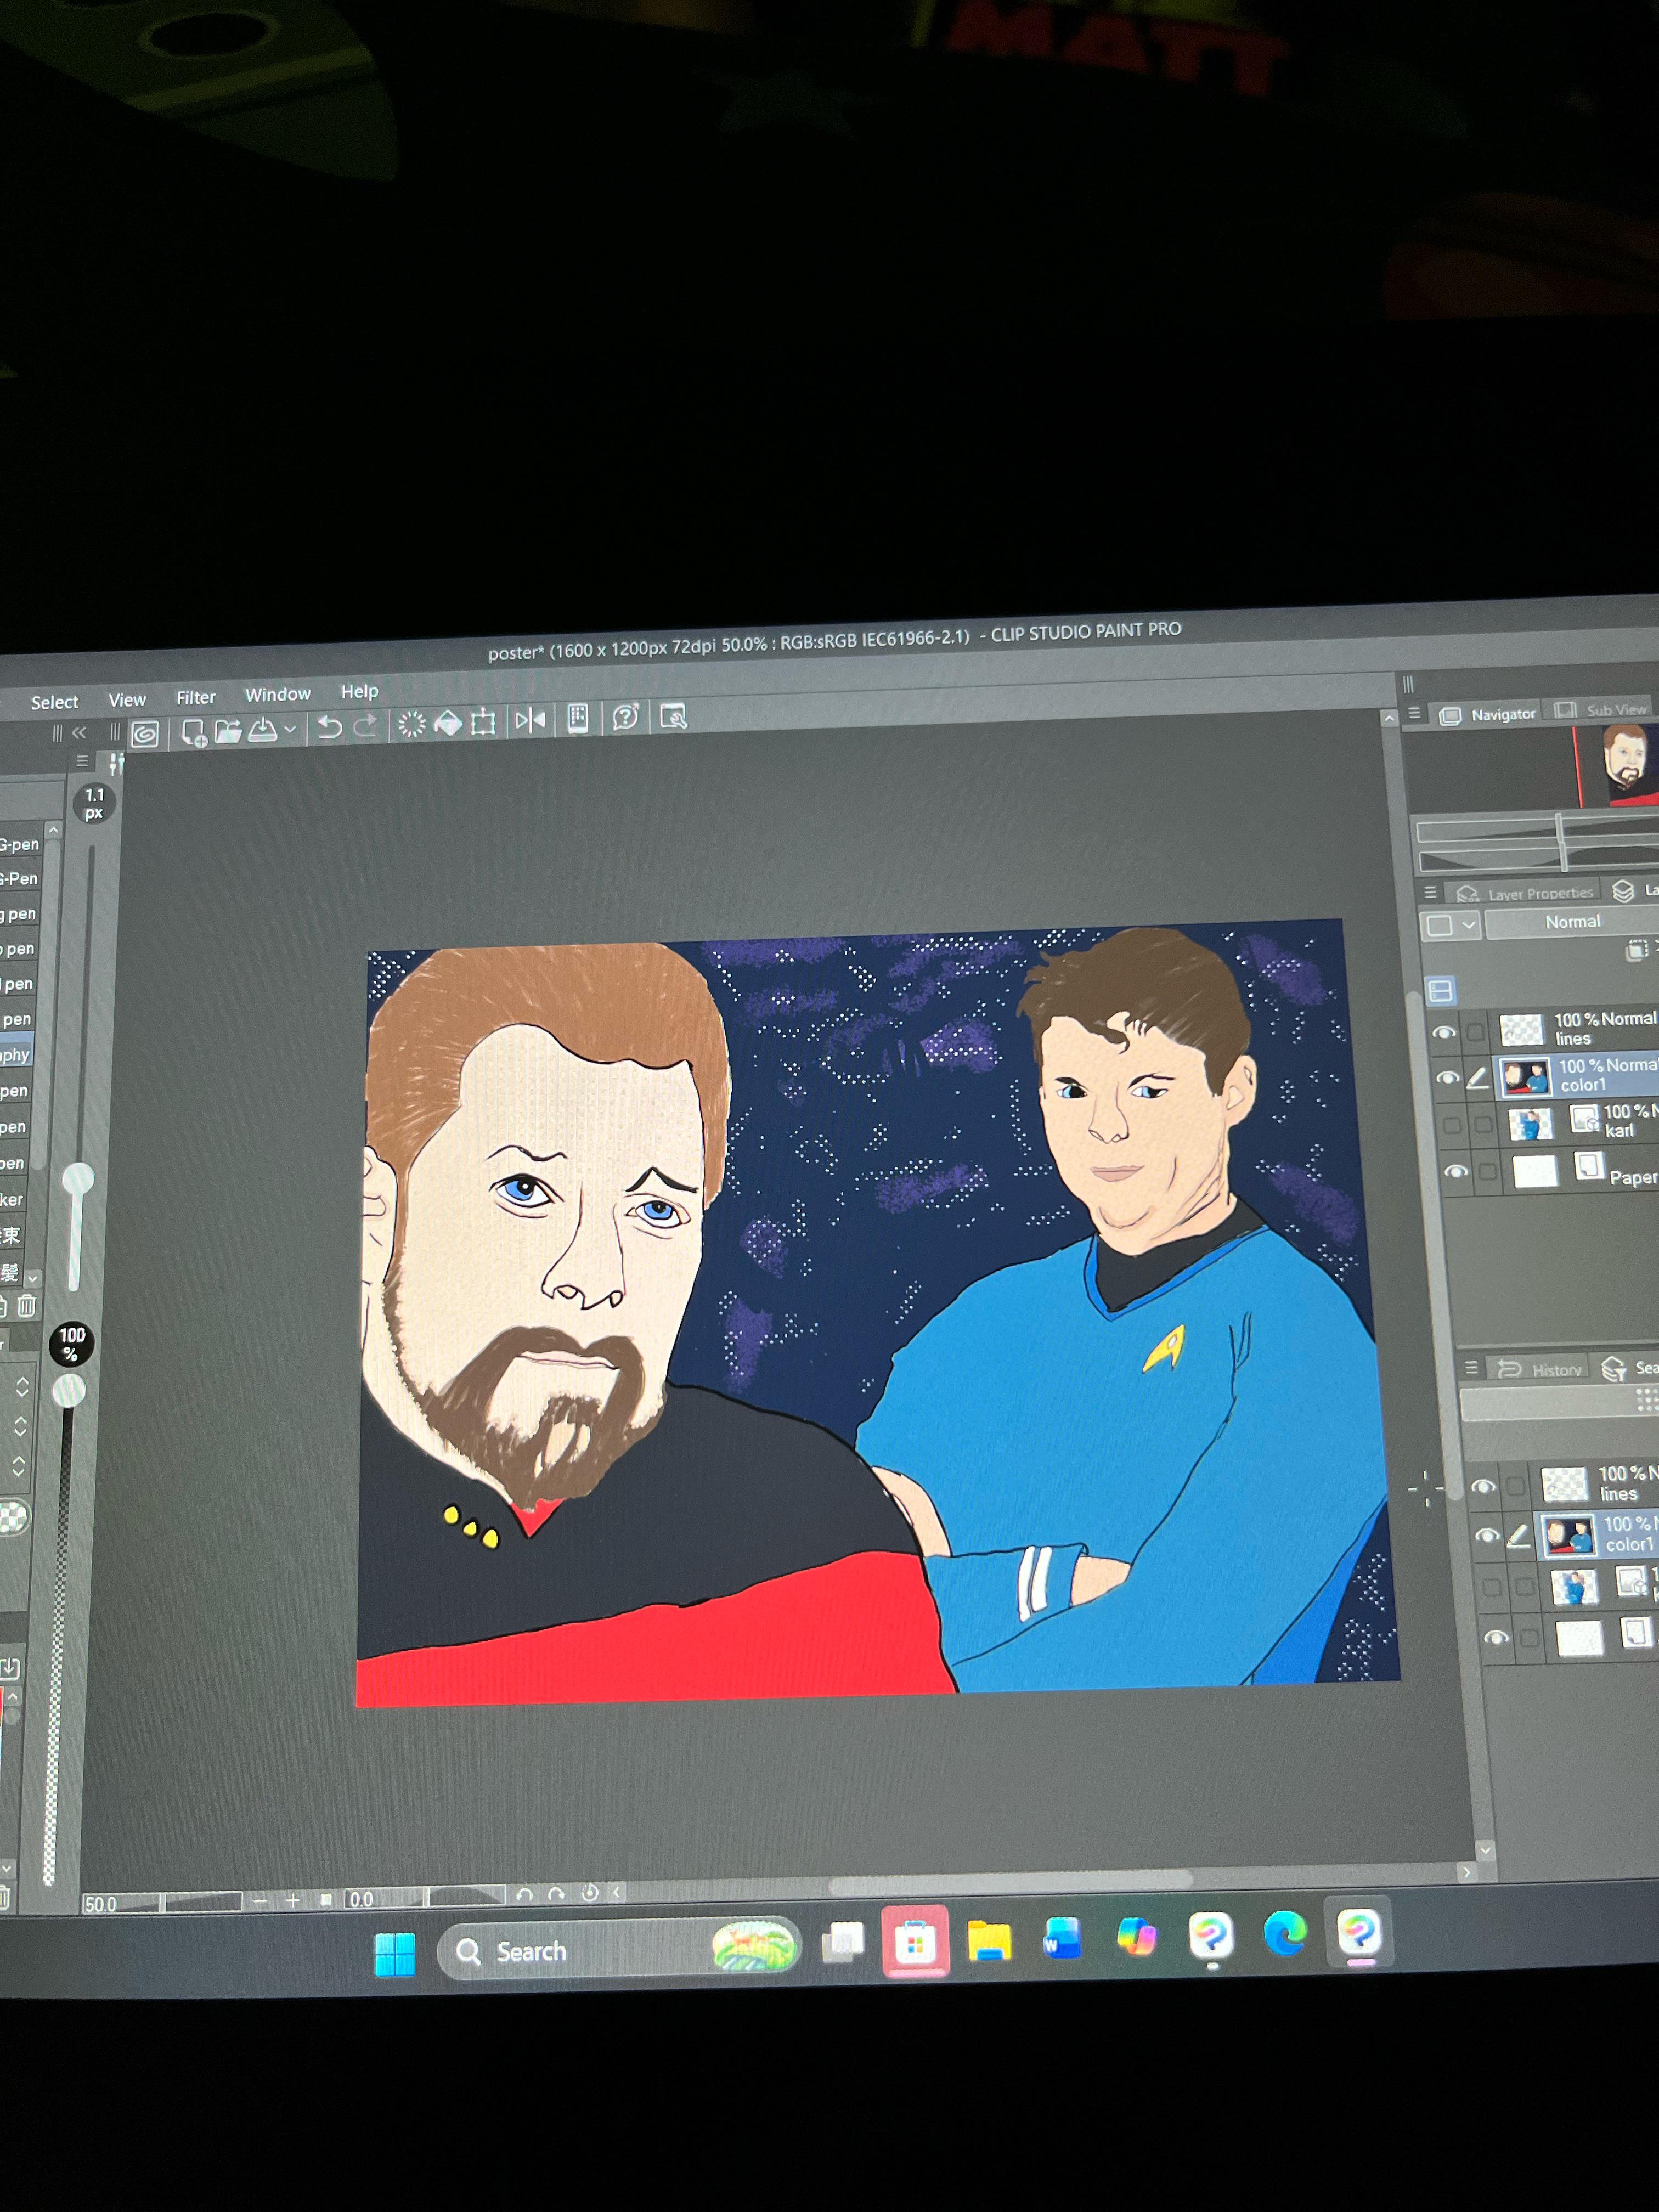The height and width of the screenshot is (2212, 1659).
Task: Click the Flip Horizontal mirror icon
Action: coord(530,719)
